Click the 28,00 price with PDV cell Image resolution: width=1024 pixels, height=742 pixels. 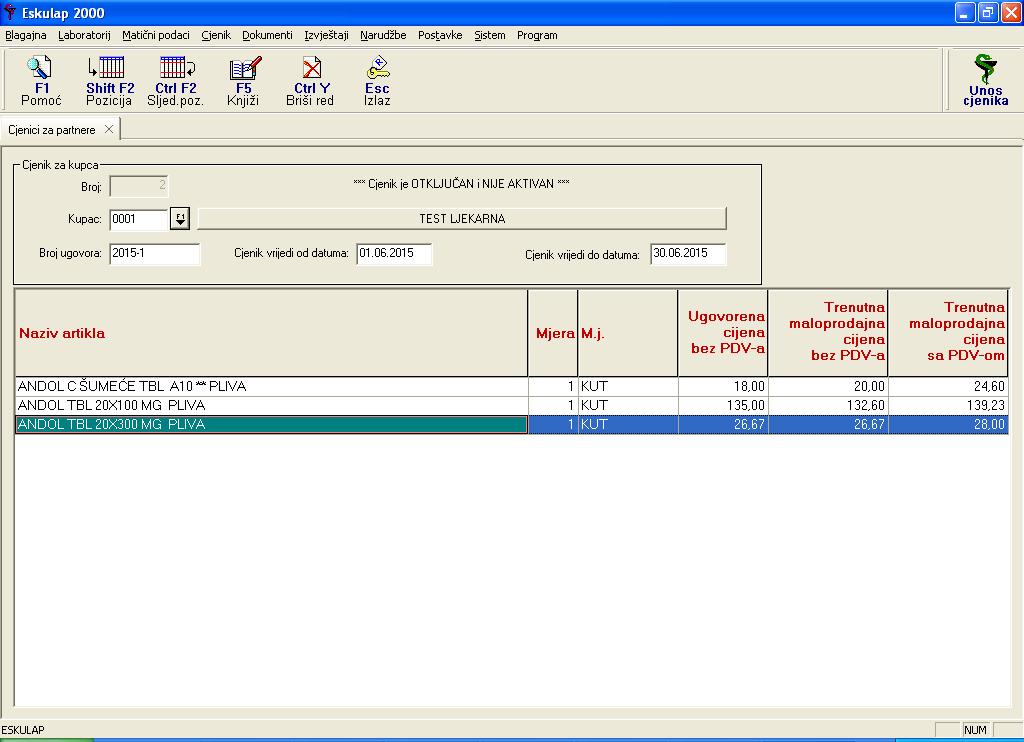point(948,424)
